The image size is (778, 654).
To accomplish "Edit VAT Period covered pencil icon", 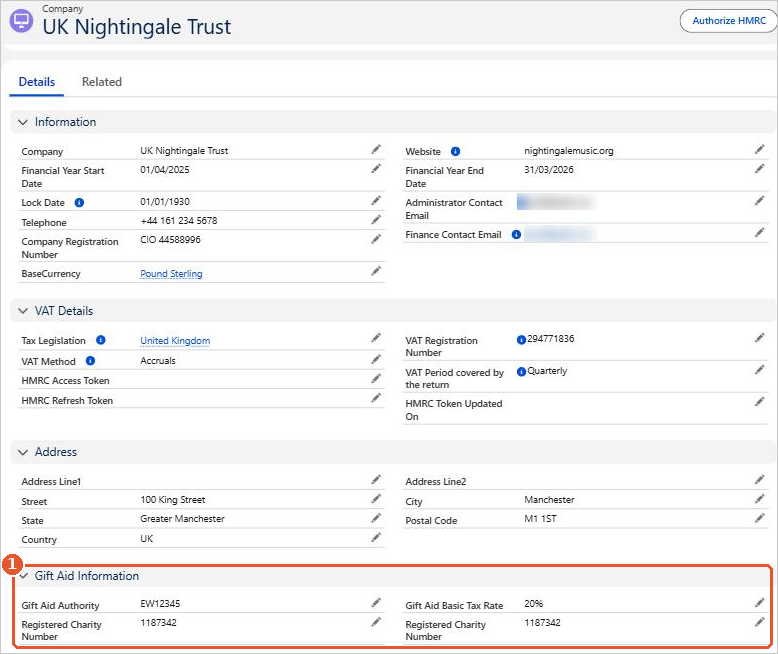I will pos(760,370).
